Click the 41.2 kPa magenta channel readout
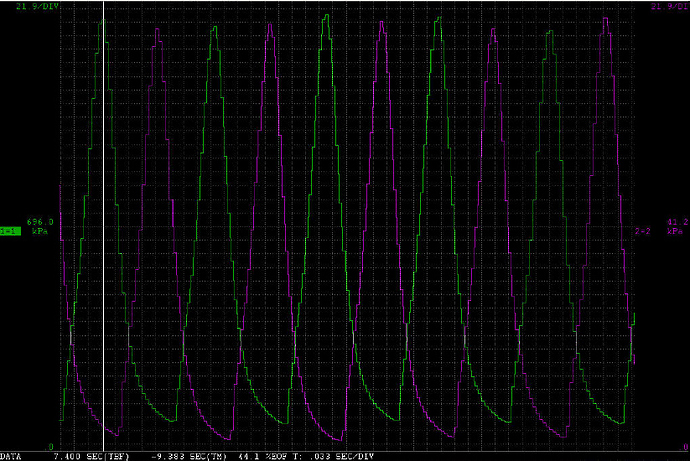 pos(676,222)
